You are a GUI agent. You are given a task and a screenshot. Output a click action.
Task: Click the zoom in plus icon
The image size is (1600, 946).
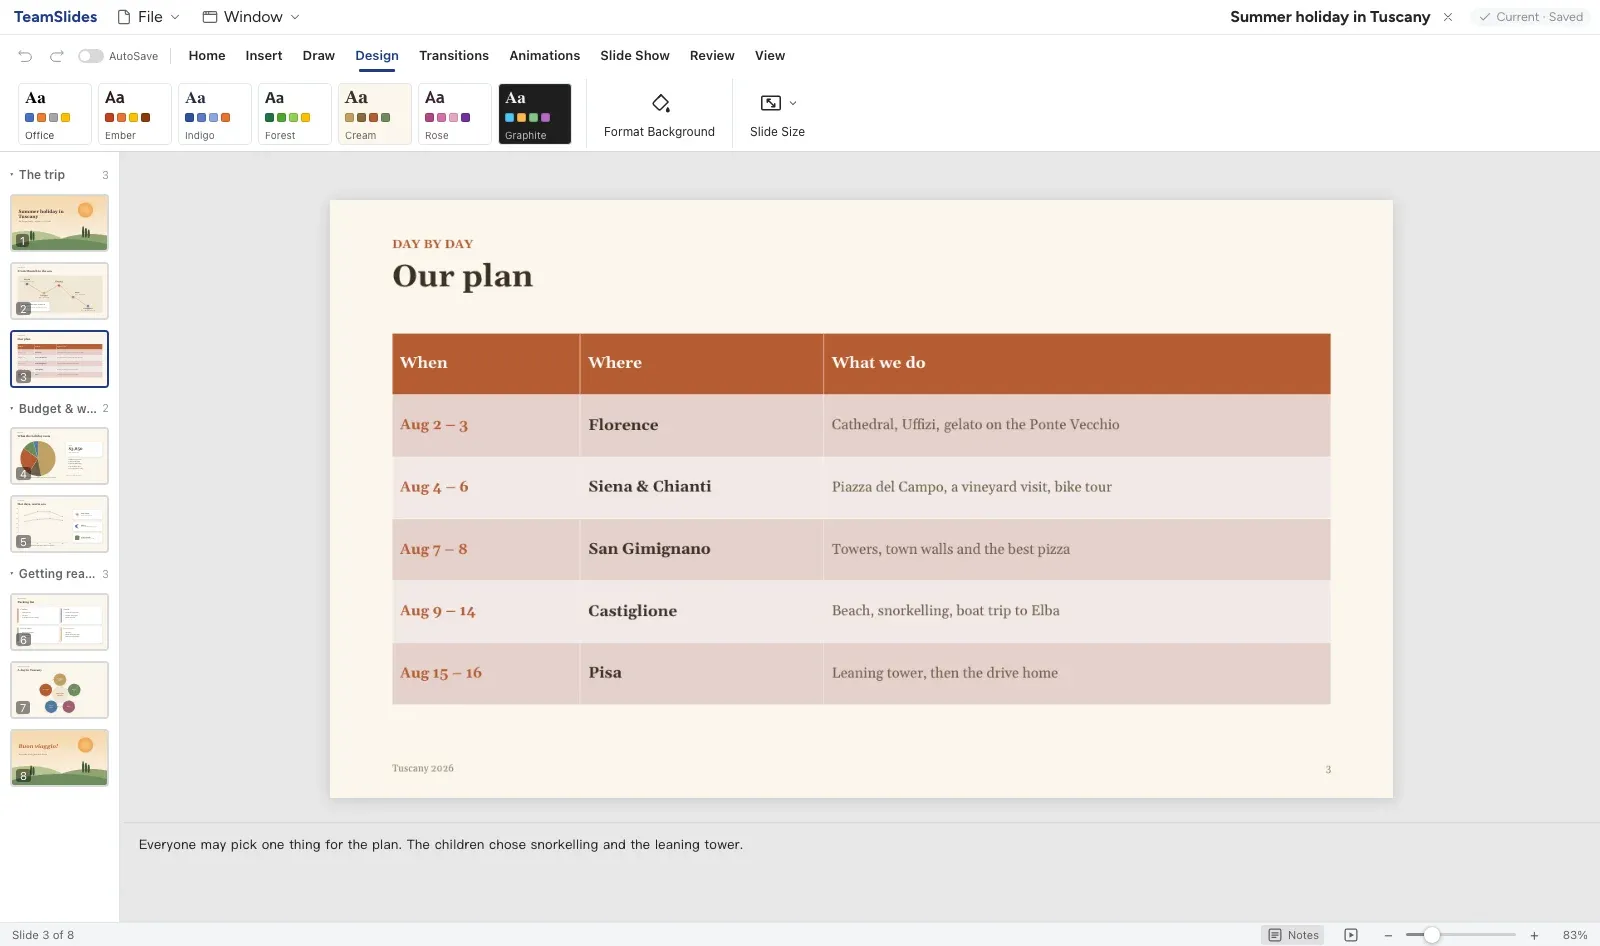coord(1534,936)
